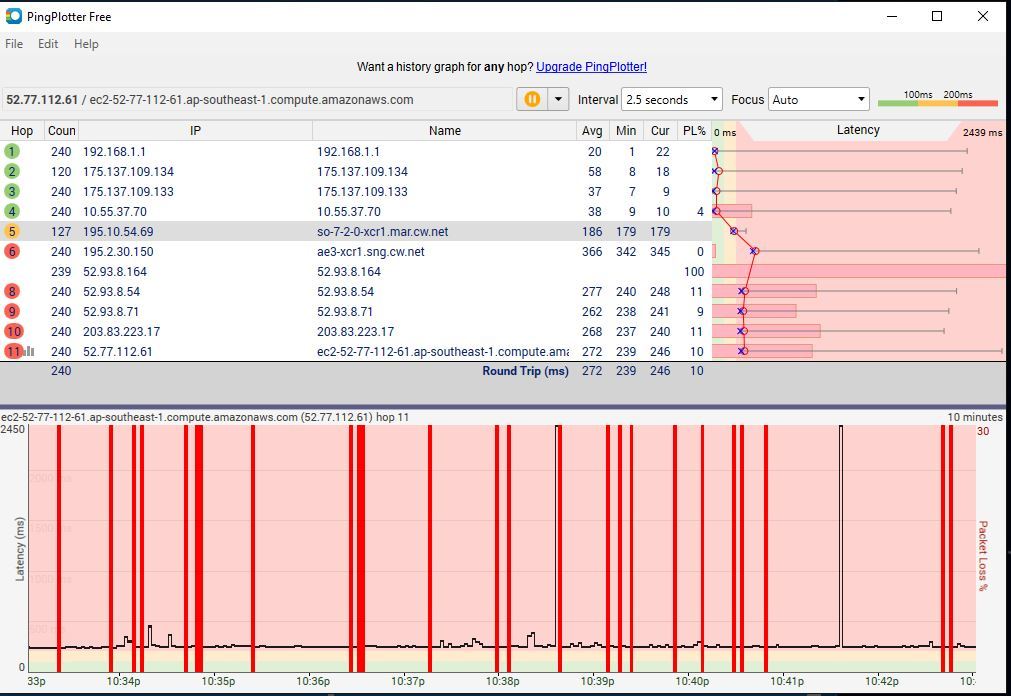This screenshot has height=696, width=1011.
Task: Click the PingPlotter logo in title bar
Action: tap(14, 16)
